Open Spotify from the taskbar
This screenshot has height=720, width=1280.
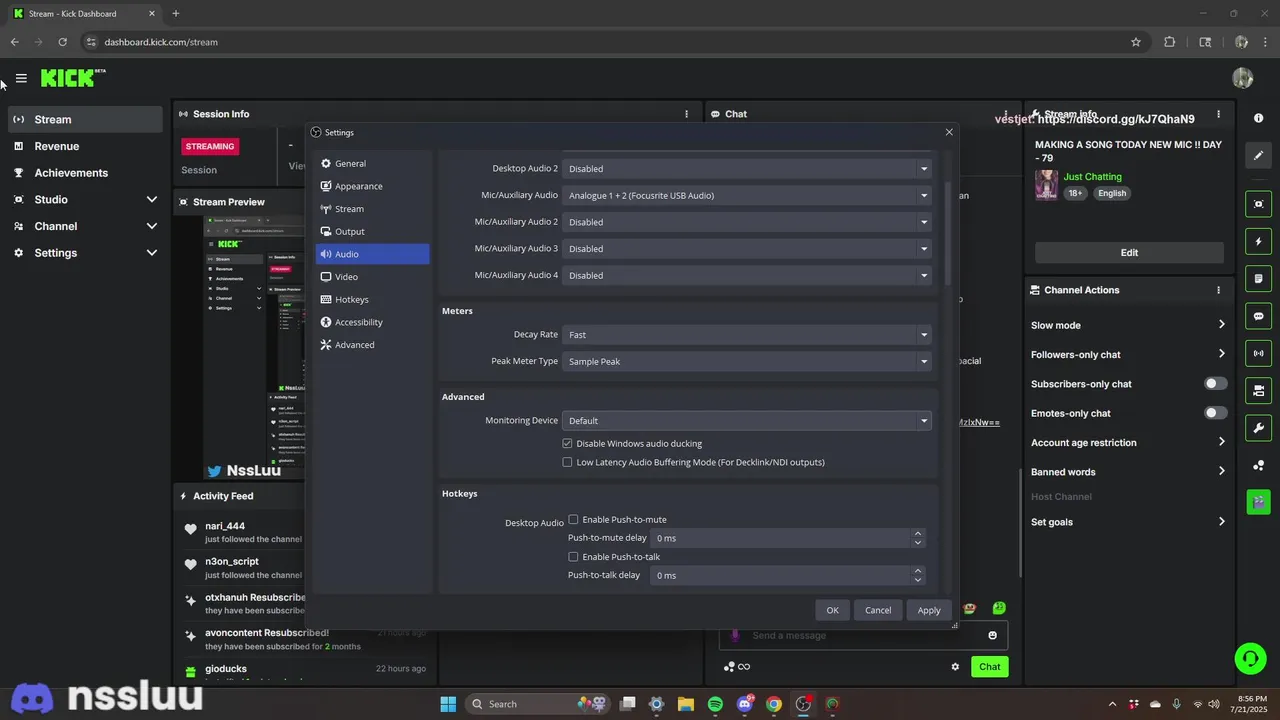(x=715, y=704)
